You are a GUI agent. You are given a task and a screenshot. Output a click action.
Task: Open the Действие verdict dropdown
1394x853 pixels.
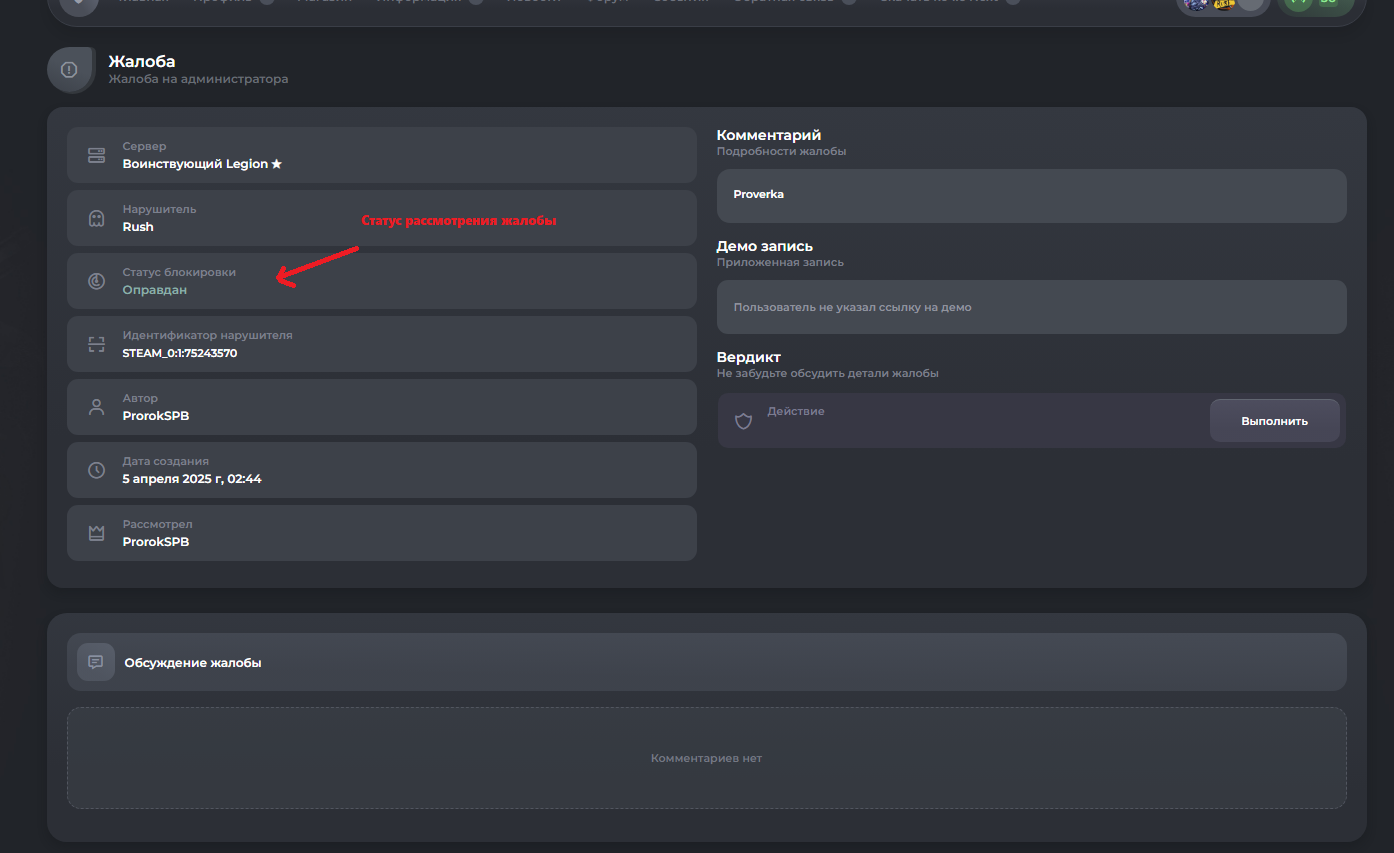coord(960,421)
